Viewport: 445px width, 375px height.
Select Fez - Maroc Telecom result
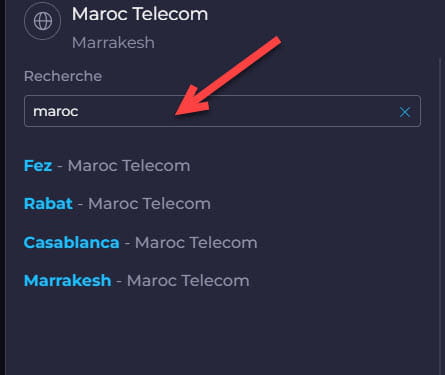[107, 166]
